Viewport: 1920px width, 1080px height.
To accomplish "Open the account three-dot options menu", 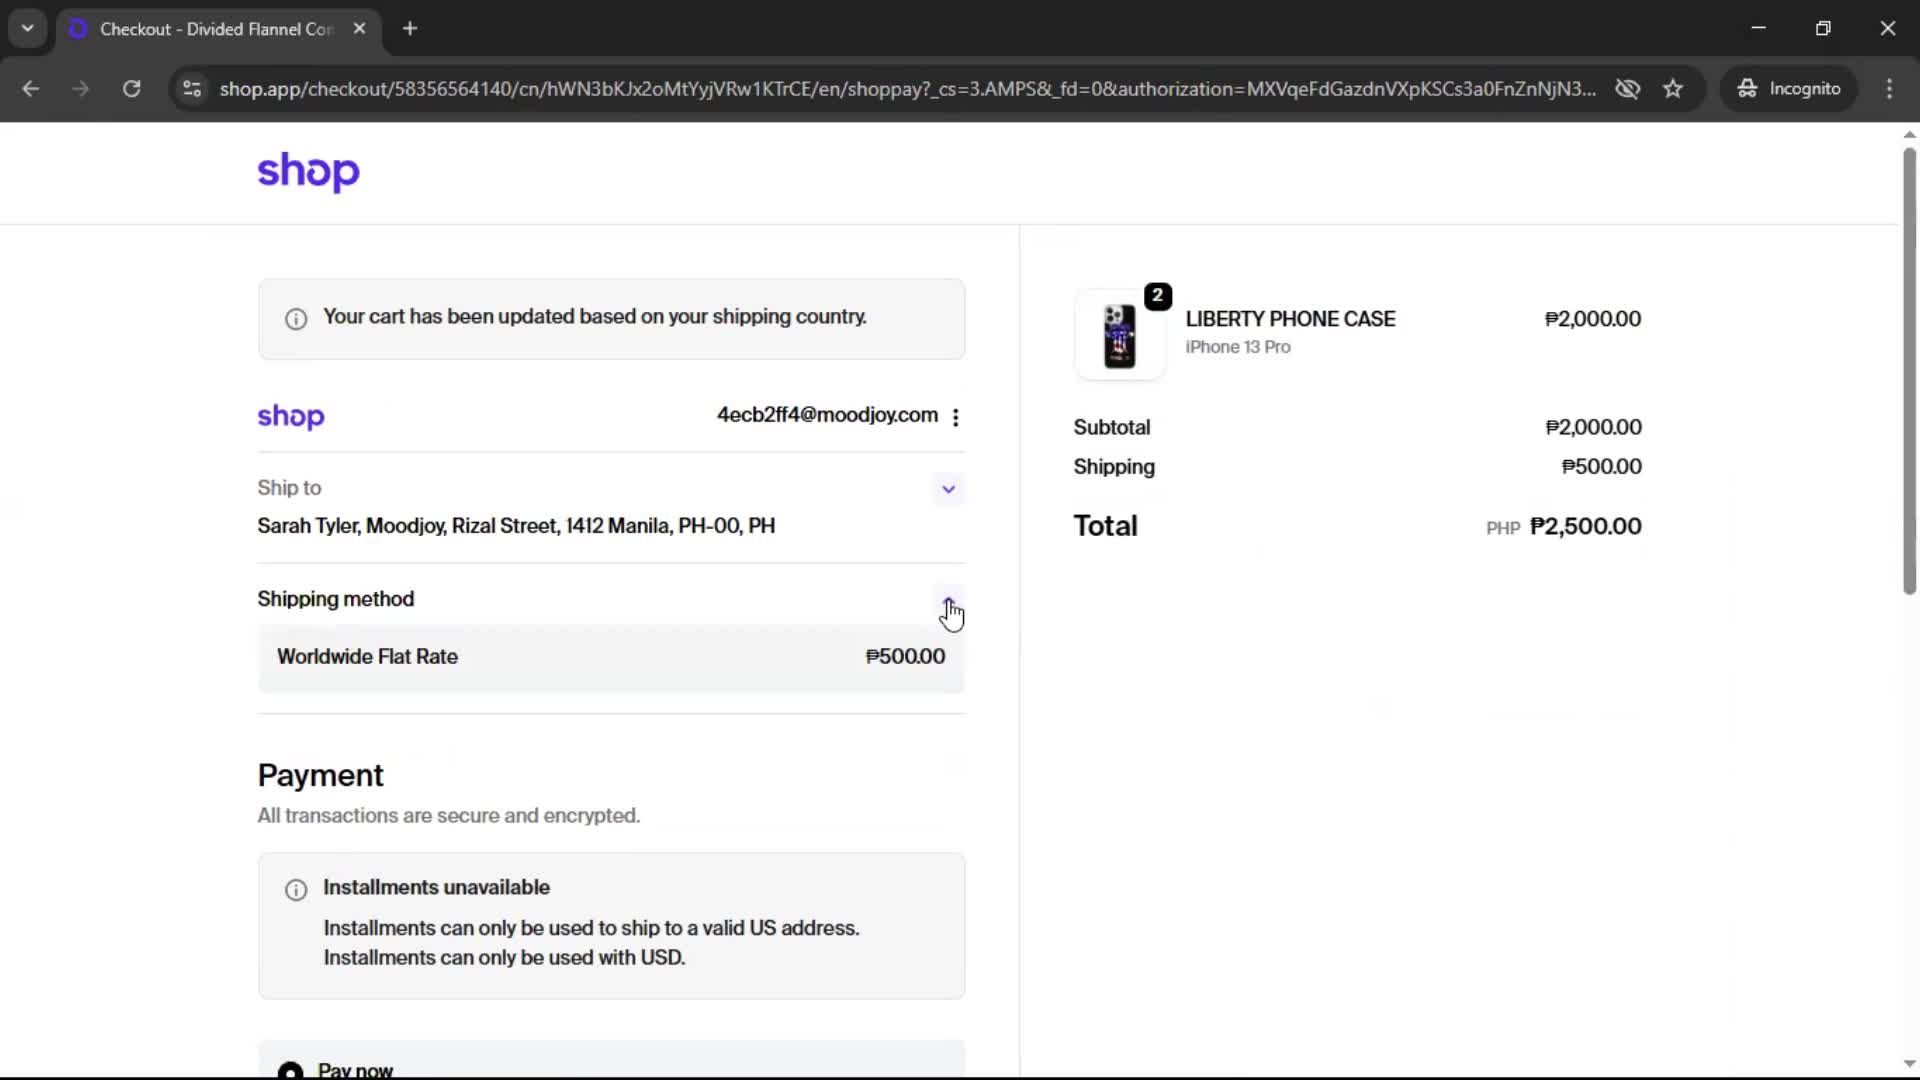I will (x=956, y=417).
